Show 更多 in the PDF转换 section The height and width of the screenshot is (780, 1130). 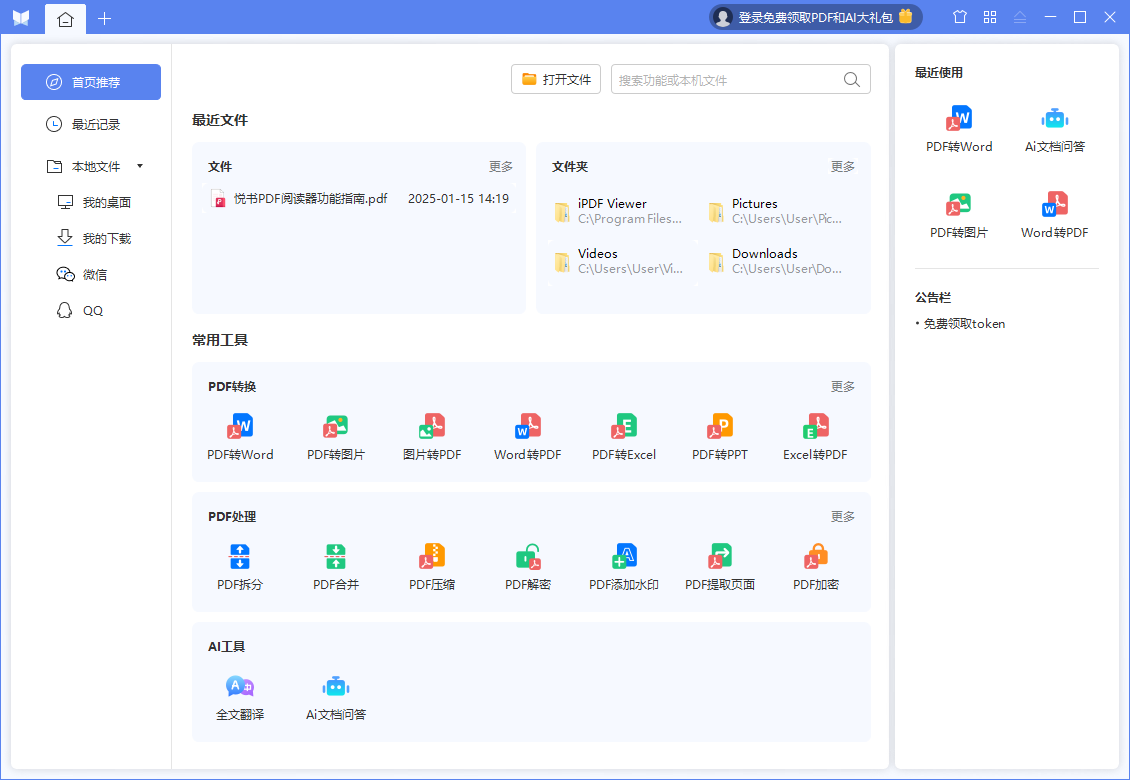pyautogui.click(x=843, y=387)
